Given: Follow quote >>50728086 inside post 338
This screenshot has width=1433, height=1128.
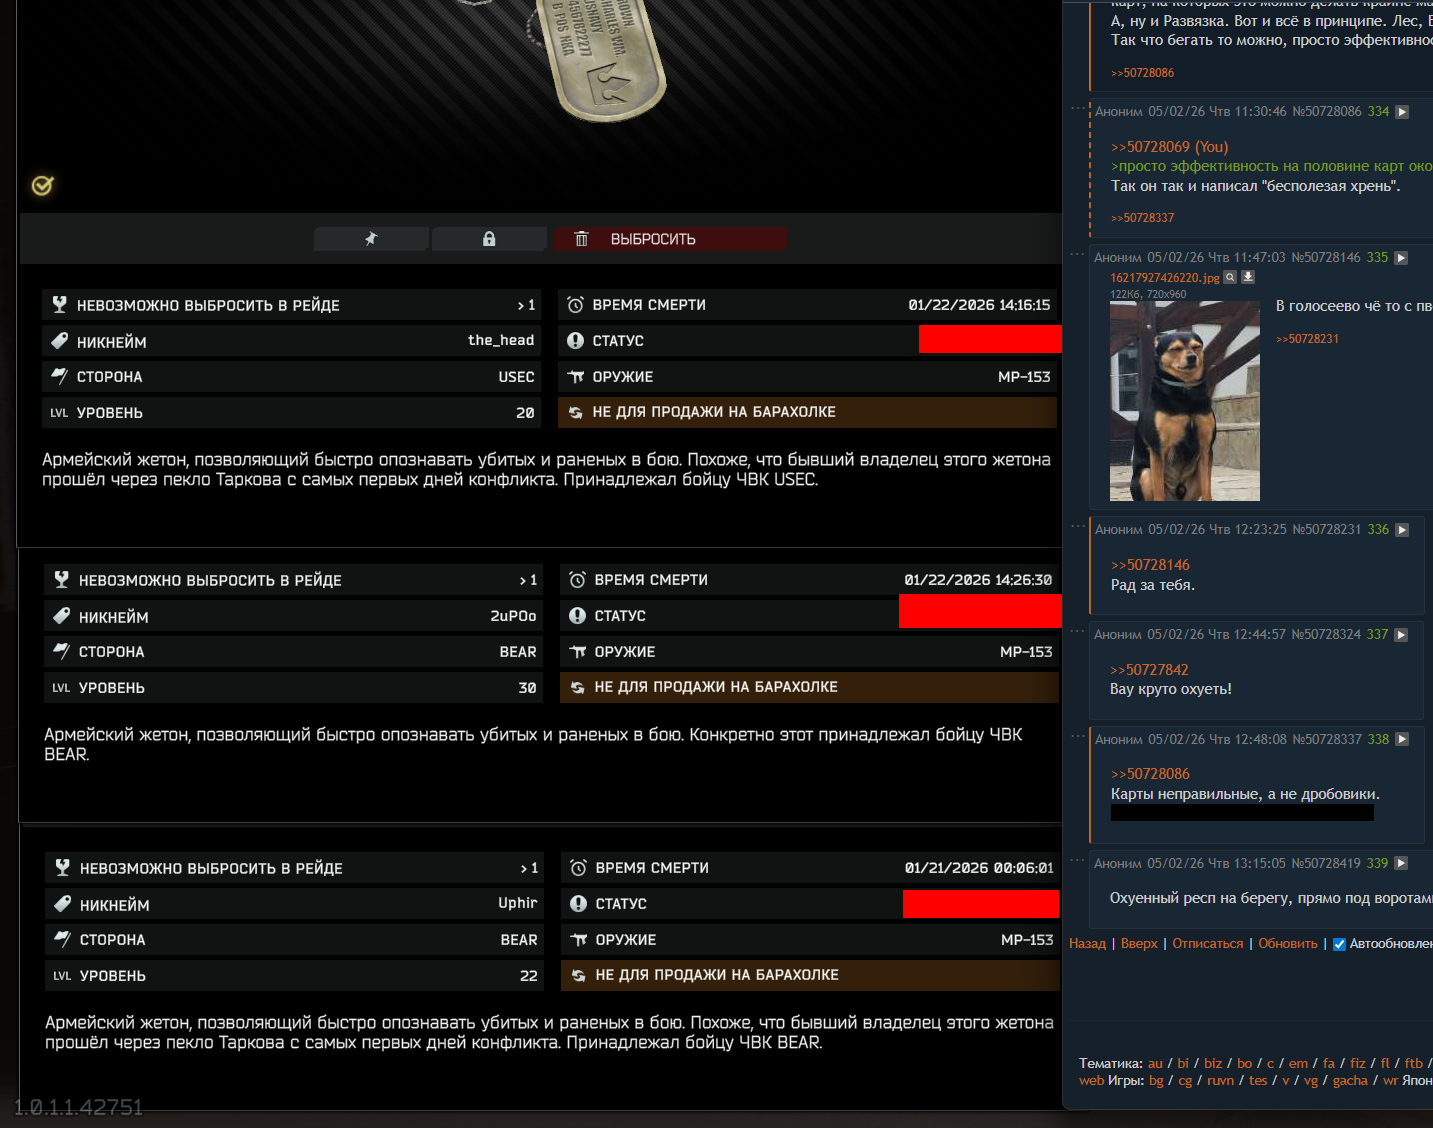Looking at the screenshot, I should (1150, 774).
